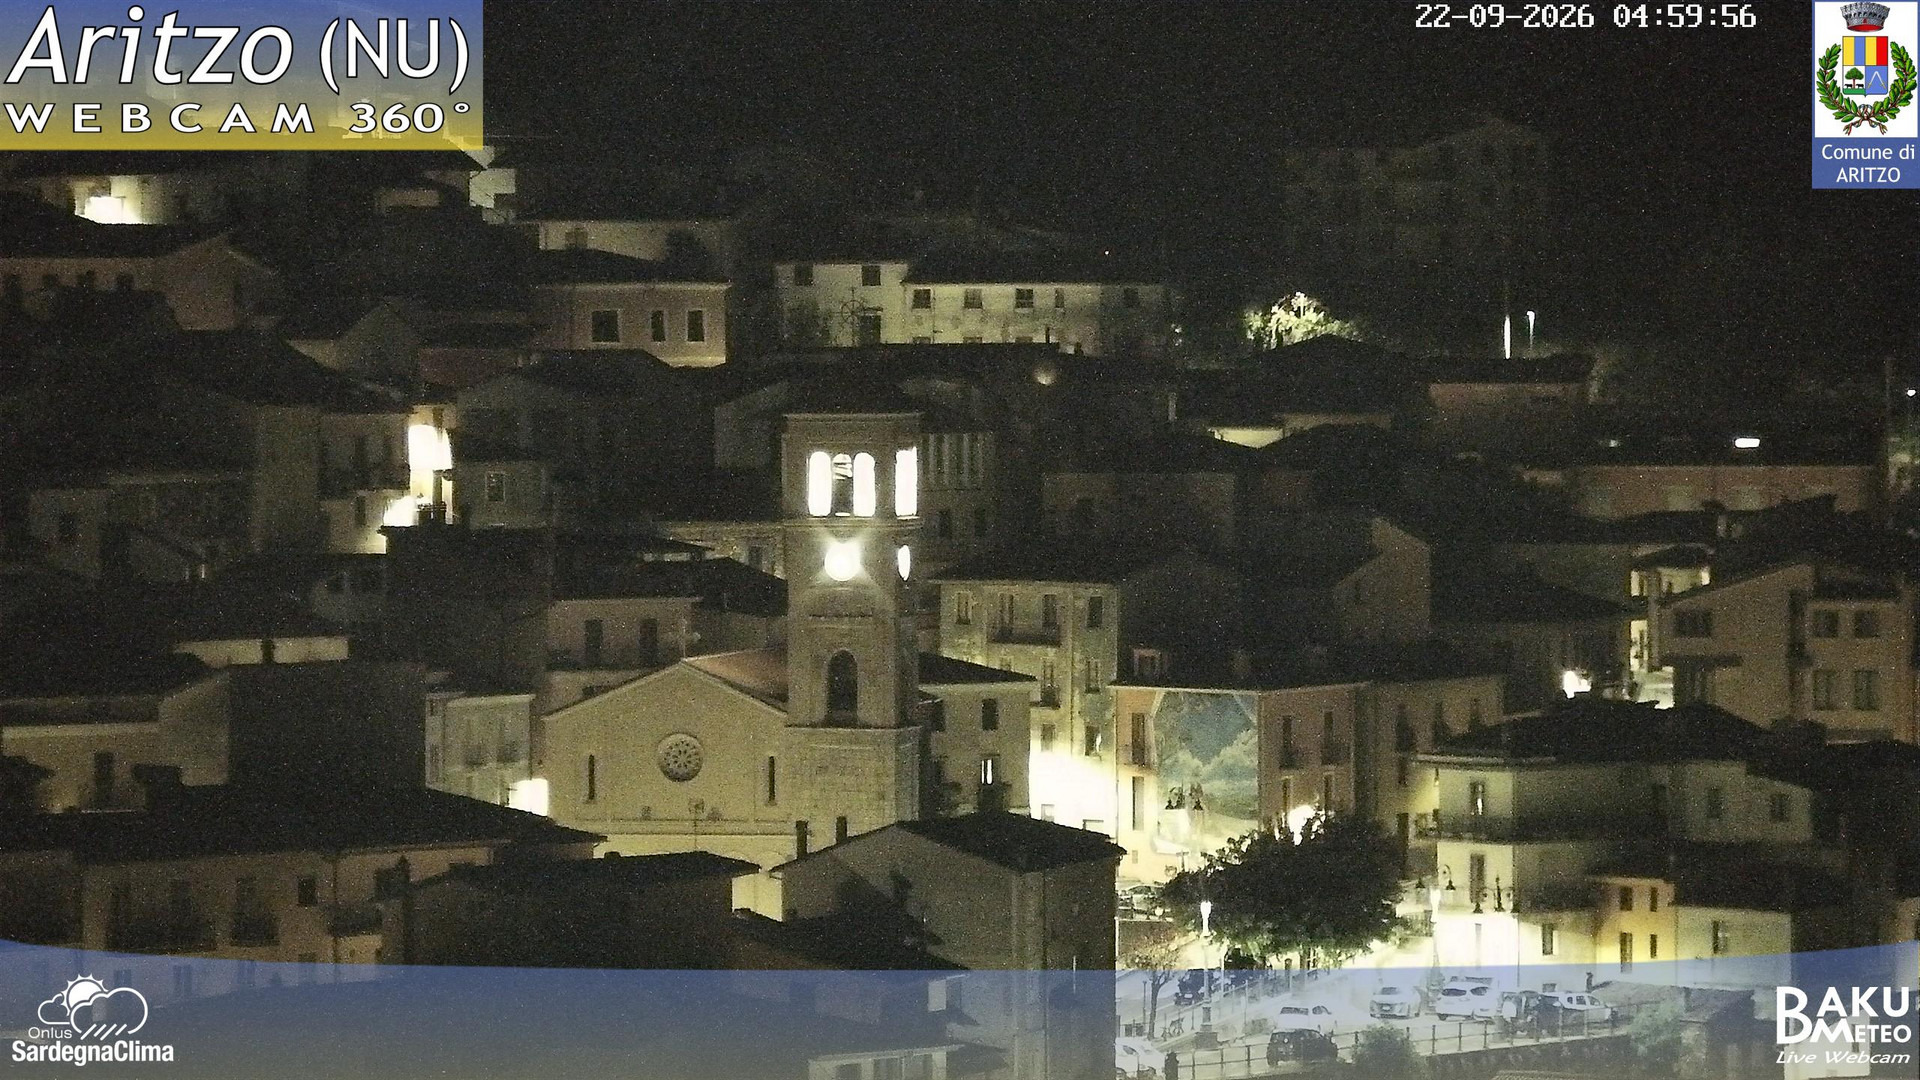This screenshot has height=1080, width=1920.
Task: Open the Baku Meteo Live Webcam logo
Action: click(x=1842, y=1025)
